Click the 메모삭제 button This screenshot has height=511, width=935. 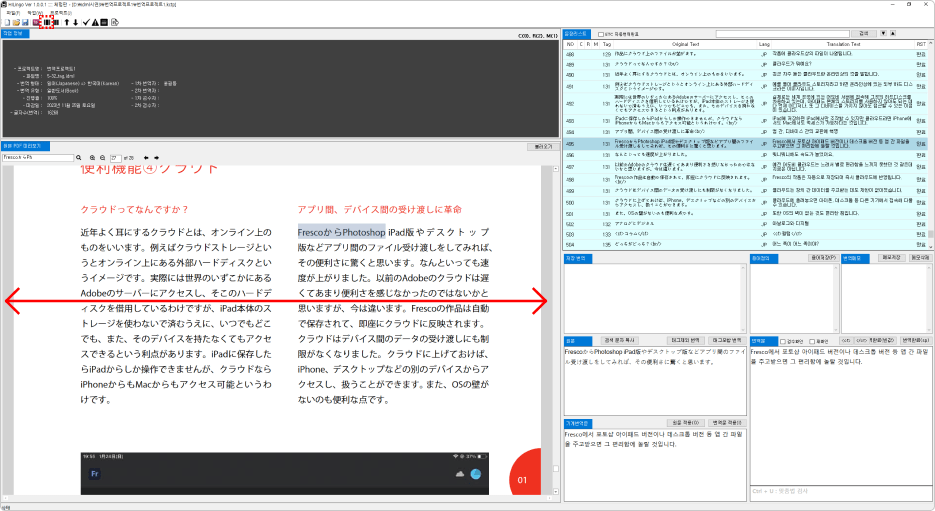tap(920, 258)
